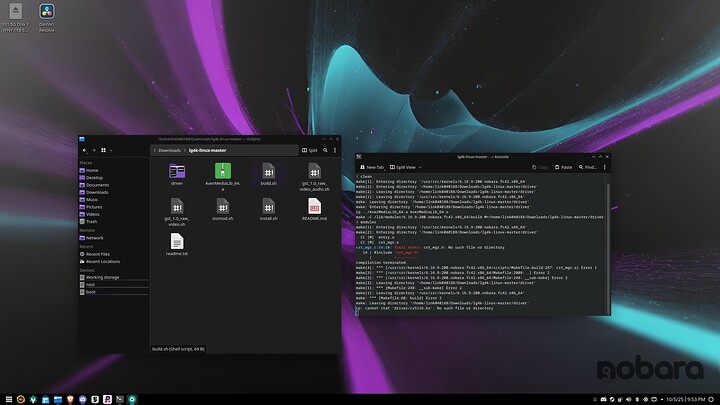This screenshot has width=720, height=405.
Task: Open Discord tray icon
Action: coord(603,399)
